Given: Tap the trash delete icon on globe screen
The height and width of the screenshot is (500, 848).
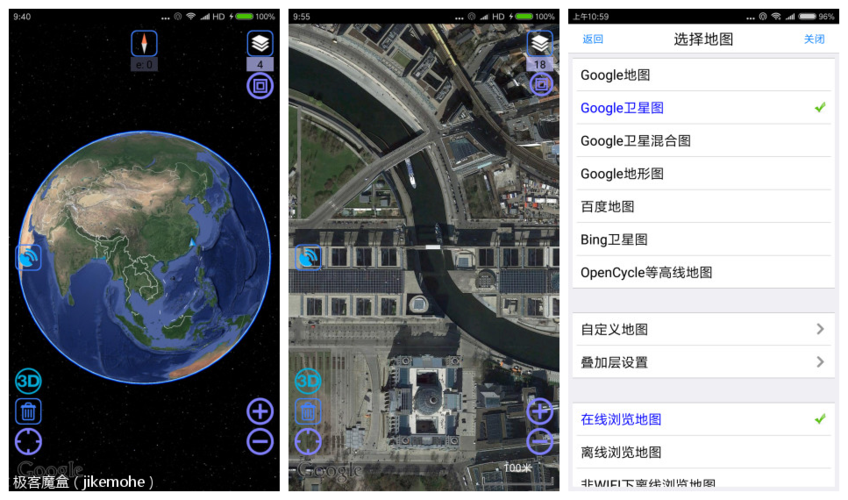Looking at the screenshot, I should pos(28,412).
